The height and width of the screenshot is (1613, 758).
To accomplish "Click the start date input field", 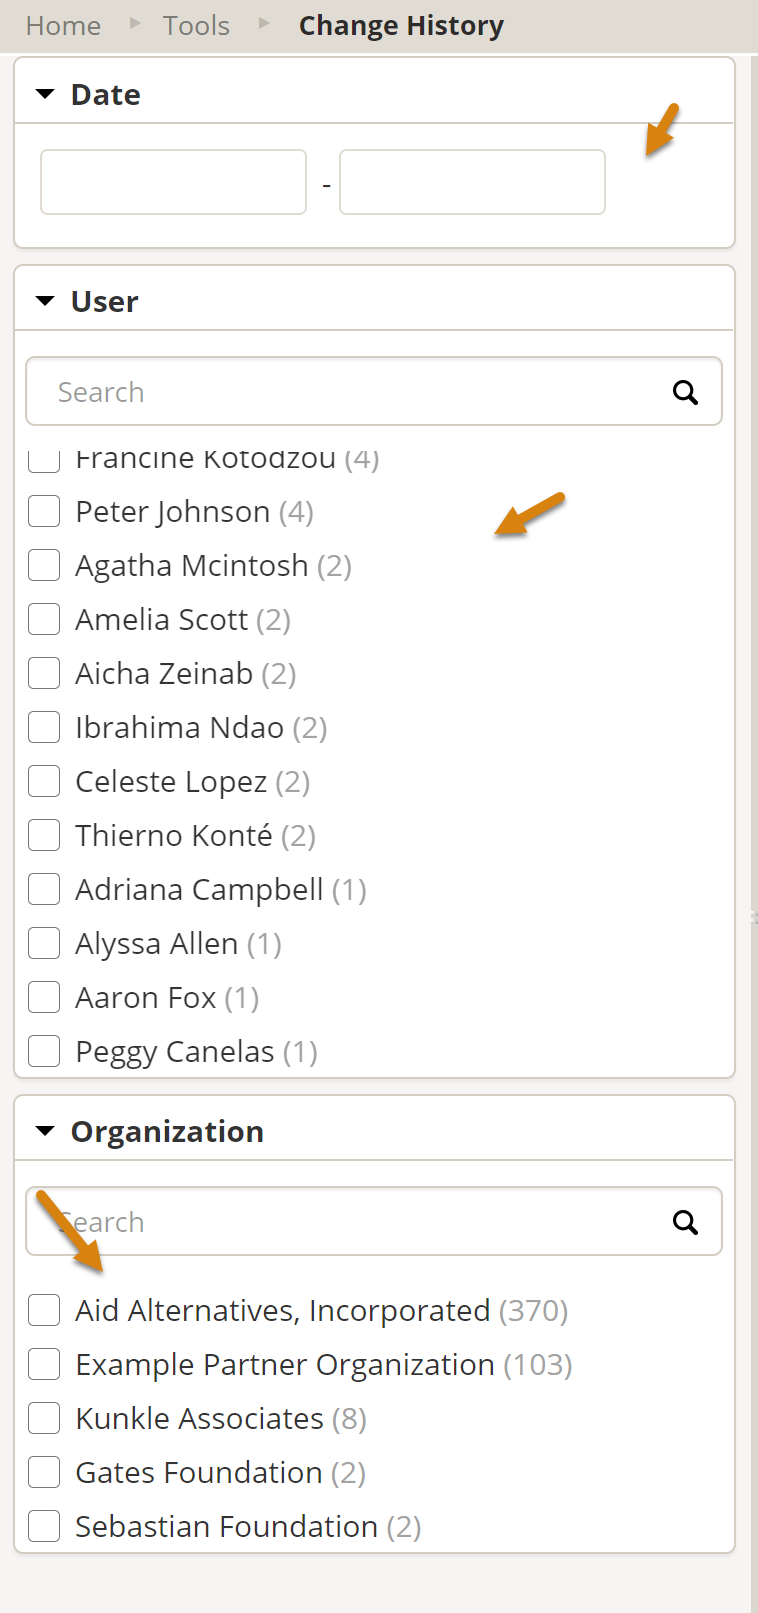I will [173, 182].
